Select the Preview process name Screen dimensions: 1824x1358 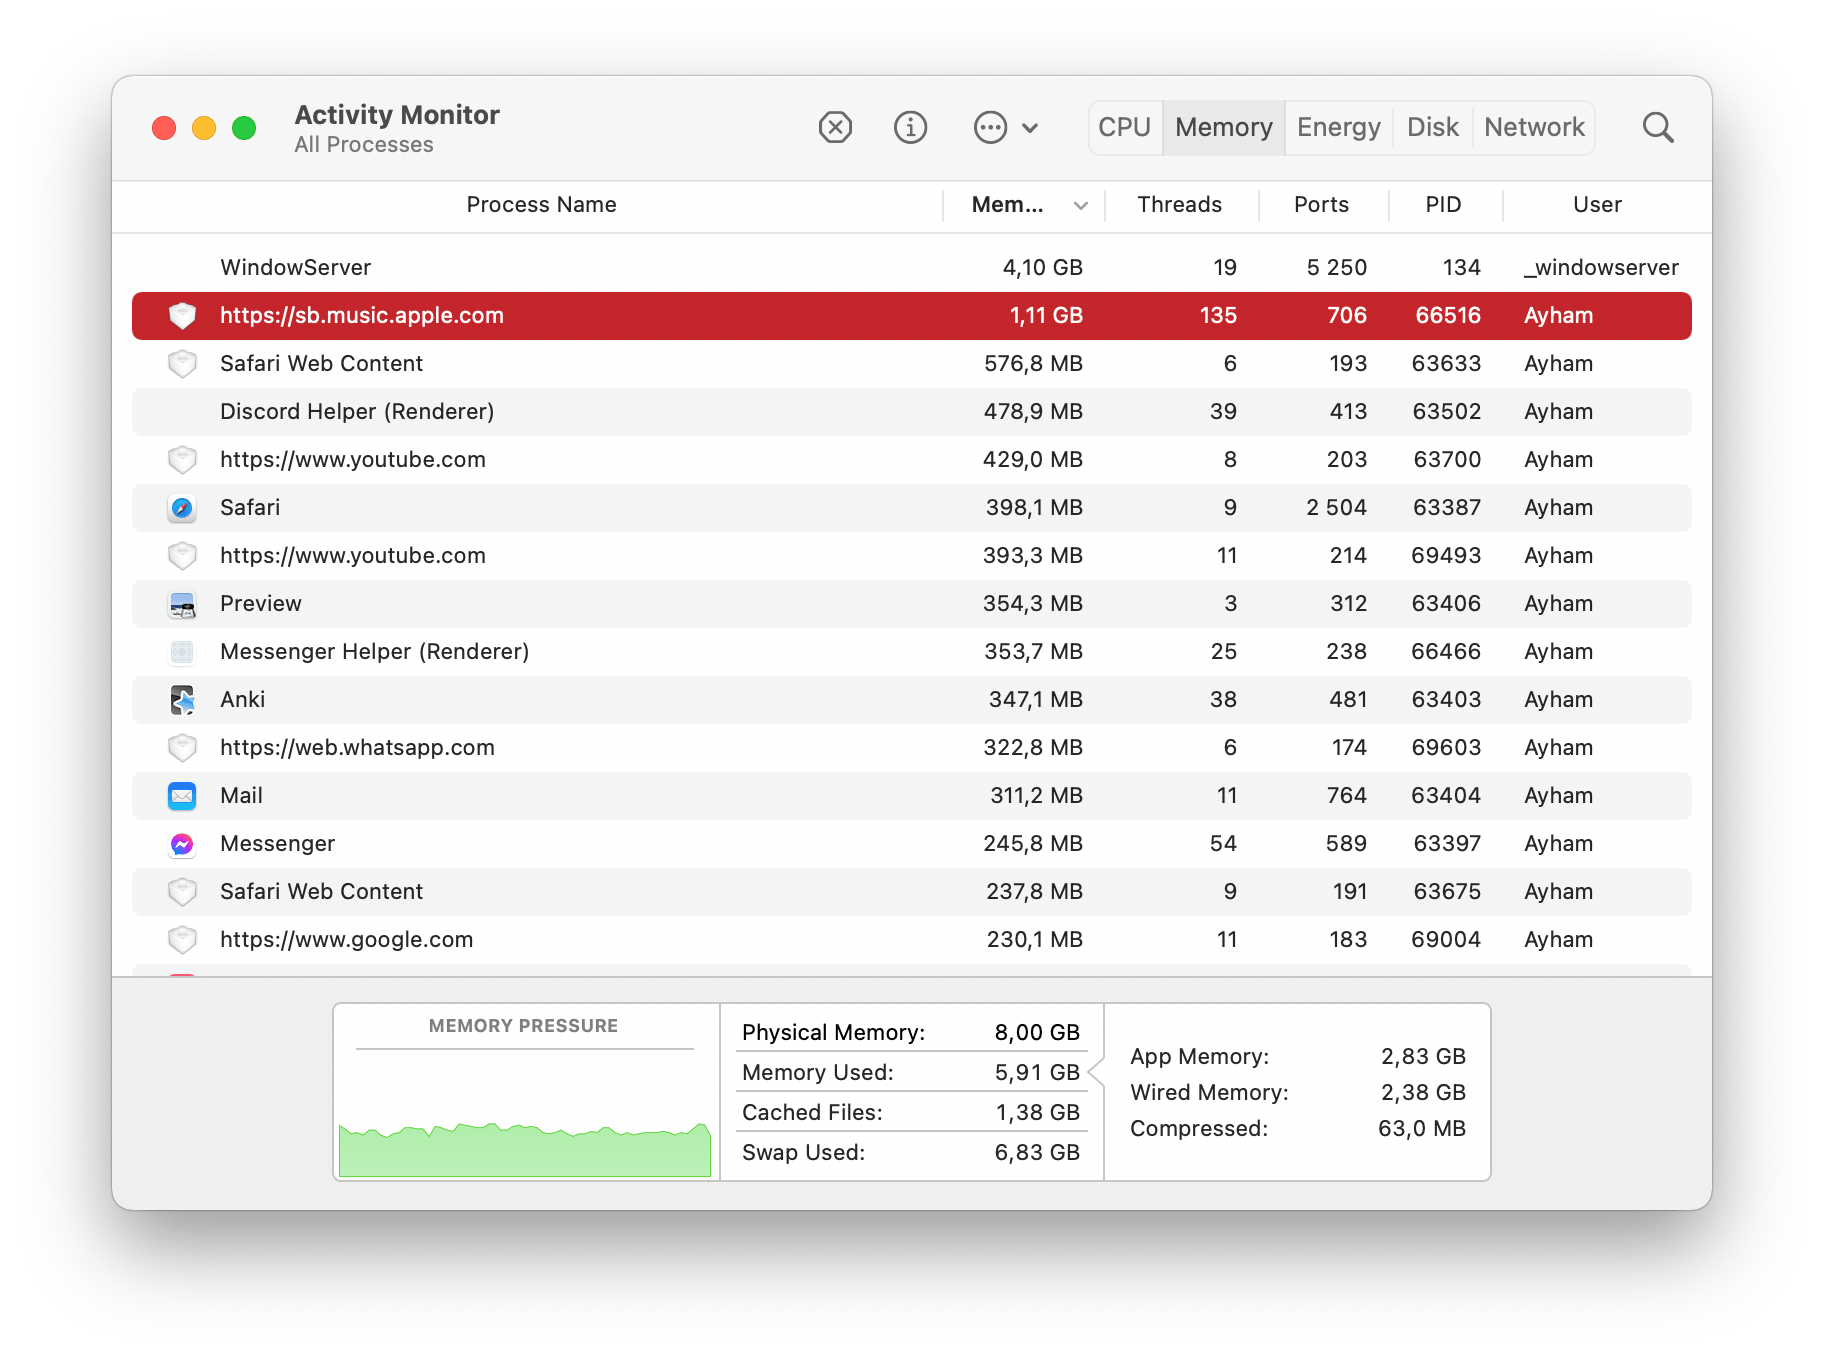point(261,604)
